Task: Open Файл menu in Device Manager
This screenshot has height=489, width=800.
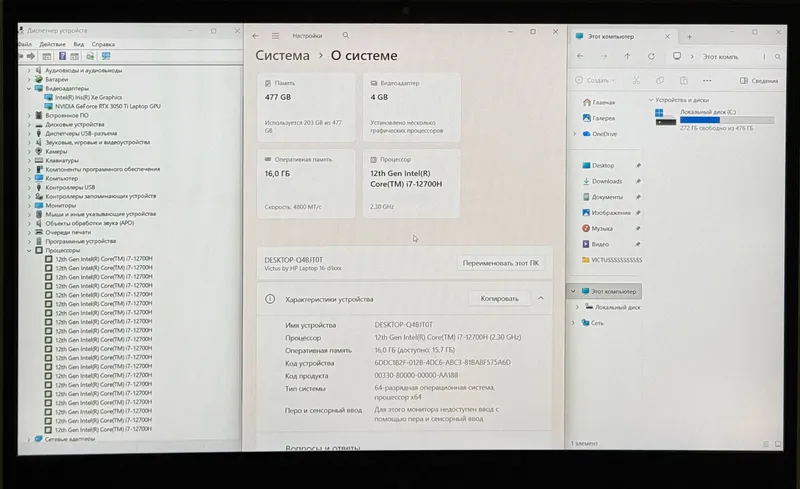Action: click(x=25, y=44)
